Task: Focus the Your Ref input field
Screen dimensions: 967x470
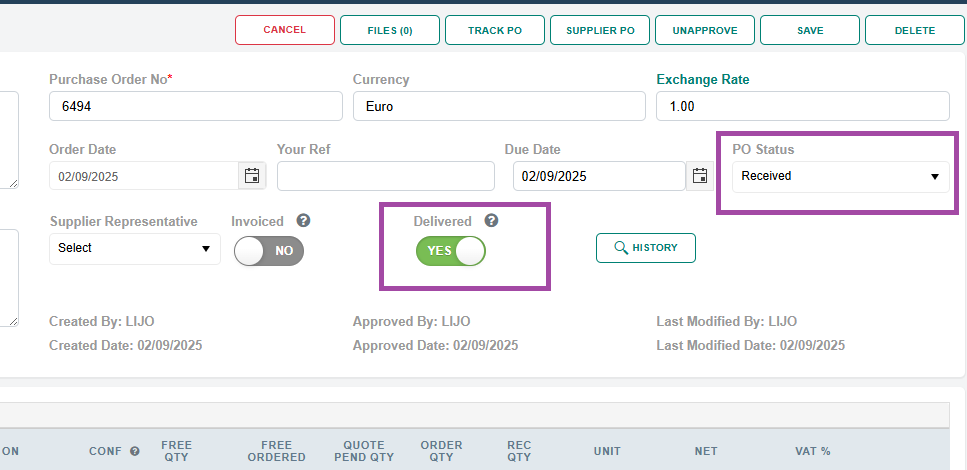Action: (x=385, y=176)
